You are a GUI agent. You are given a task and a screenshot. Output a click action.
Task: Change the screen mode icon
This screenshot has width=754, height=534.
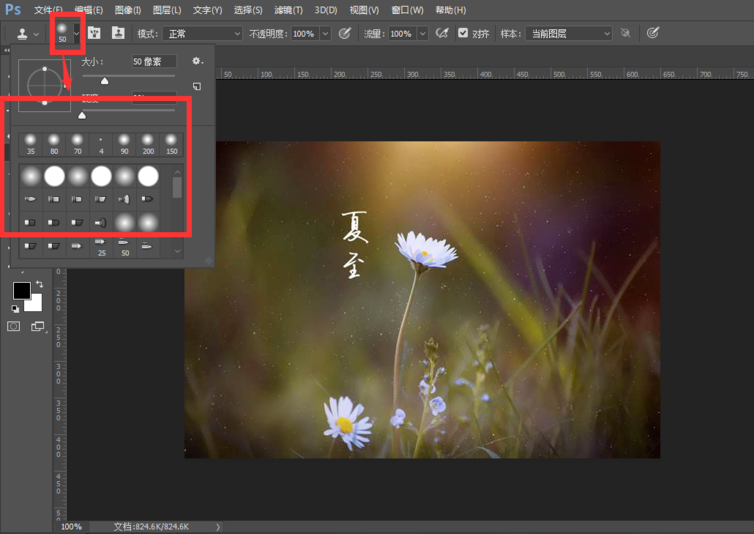point(38,326)
